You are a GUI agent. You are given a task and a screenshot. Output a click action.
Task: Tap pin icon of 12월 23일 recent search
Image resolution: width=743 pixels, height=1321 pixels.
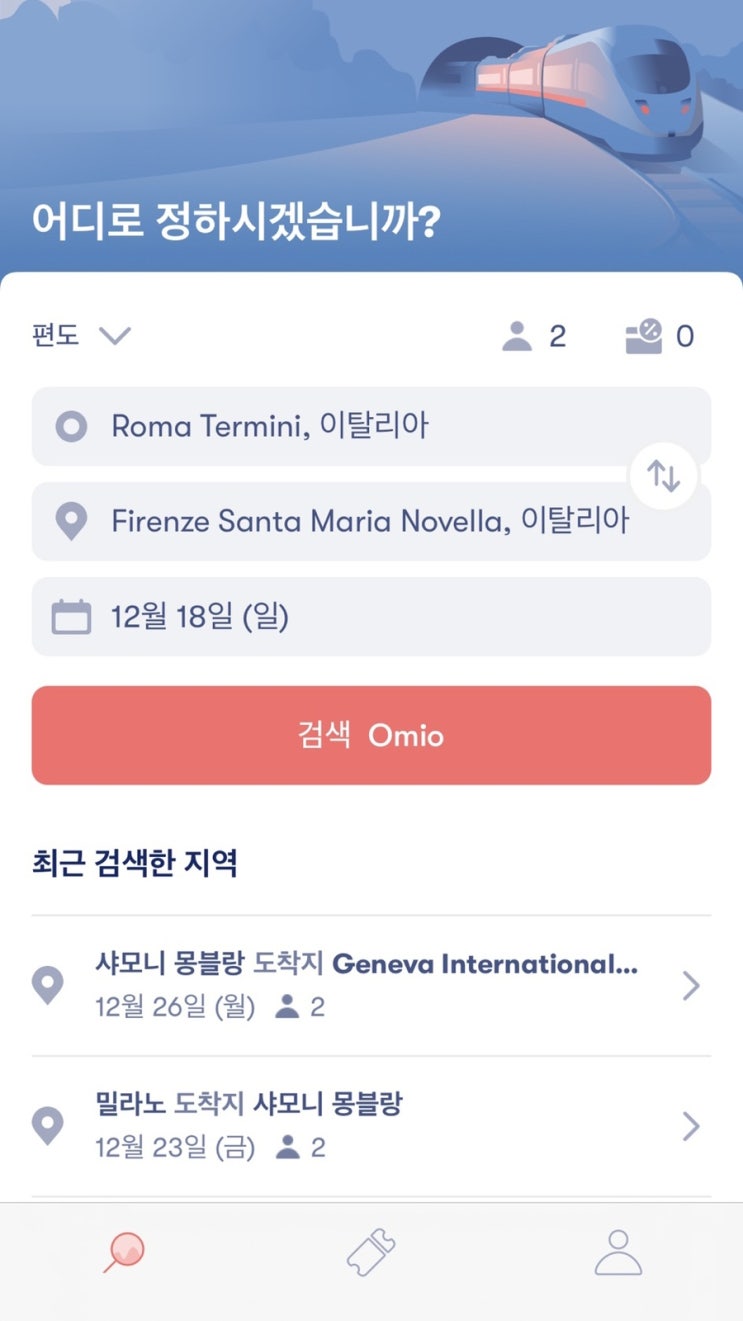point(48,1127)
